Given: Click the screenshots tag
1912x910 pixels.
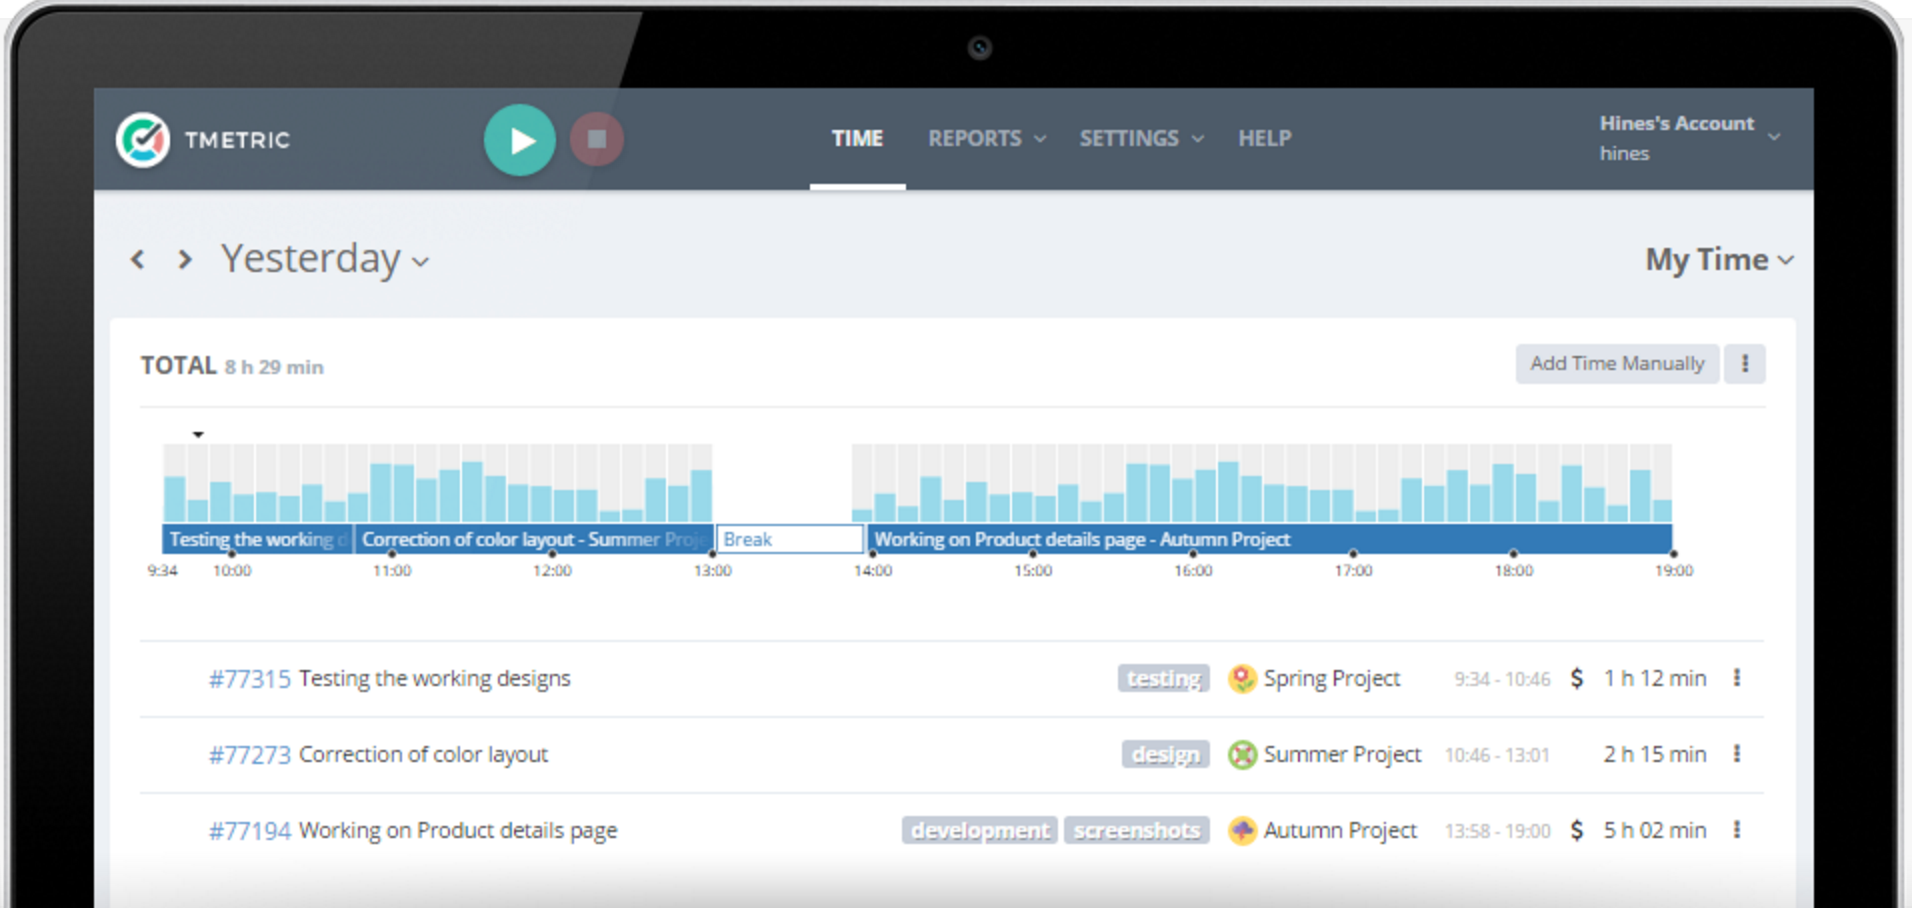Looking at the screenshot, I should click(1136, 830).
